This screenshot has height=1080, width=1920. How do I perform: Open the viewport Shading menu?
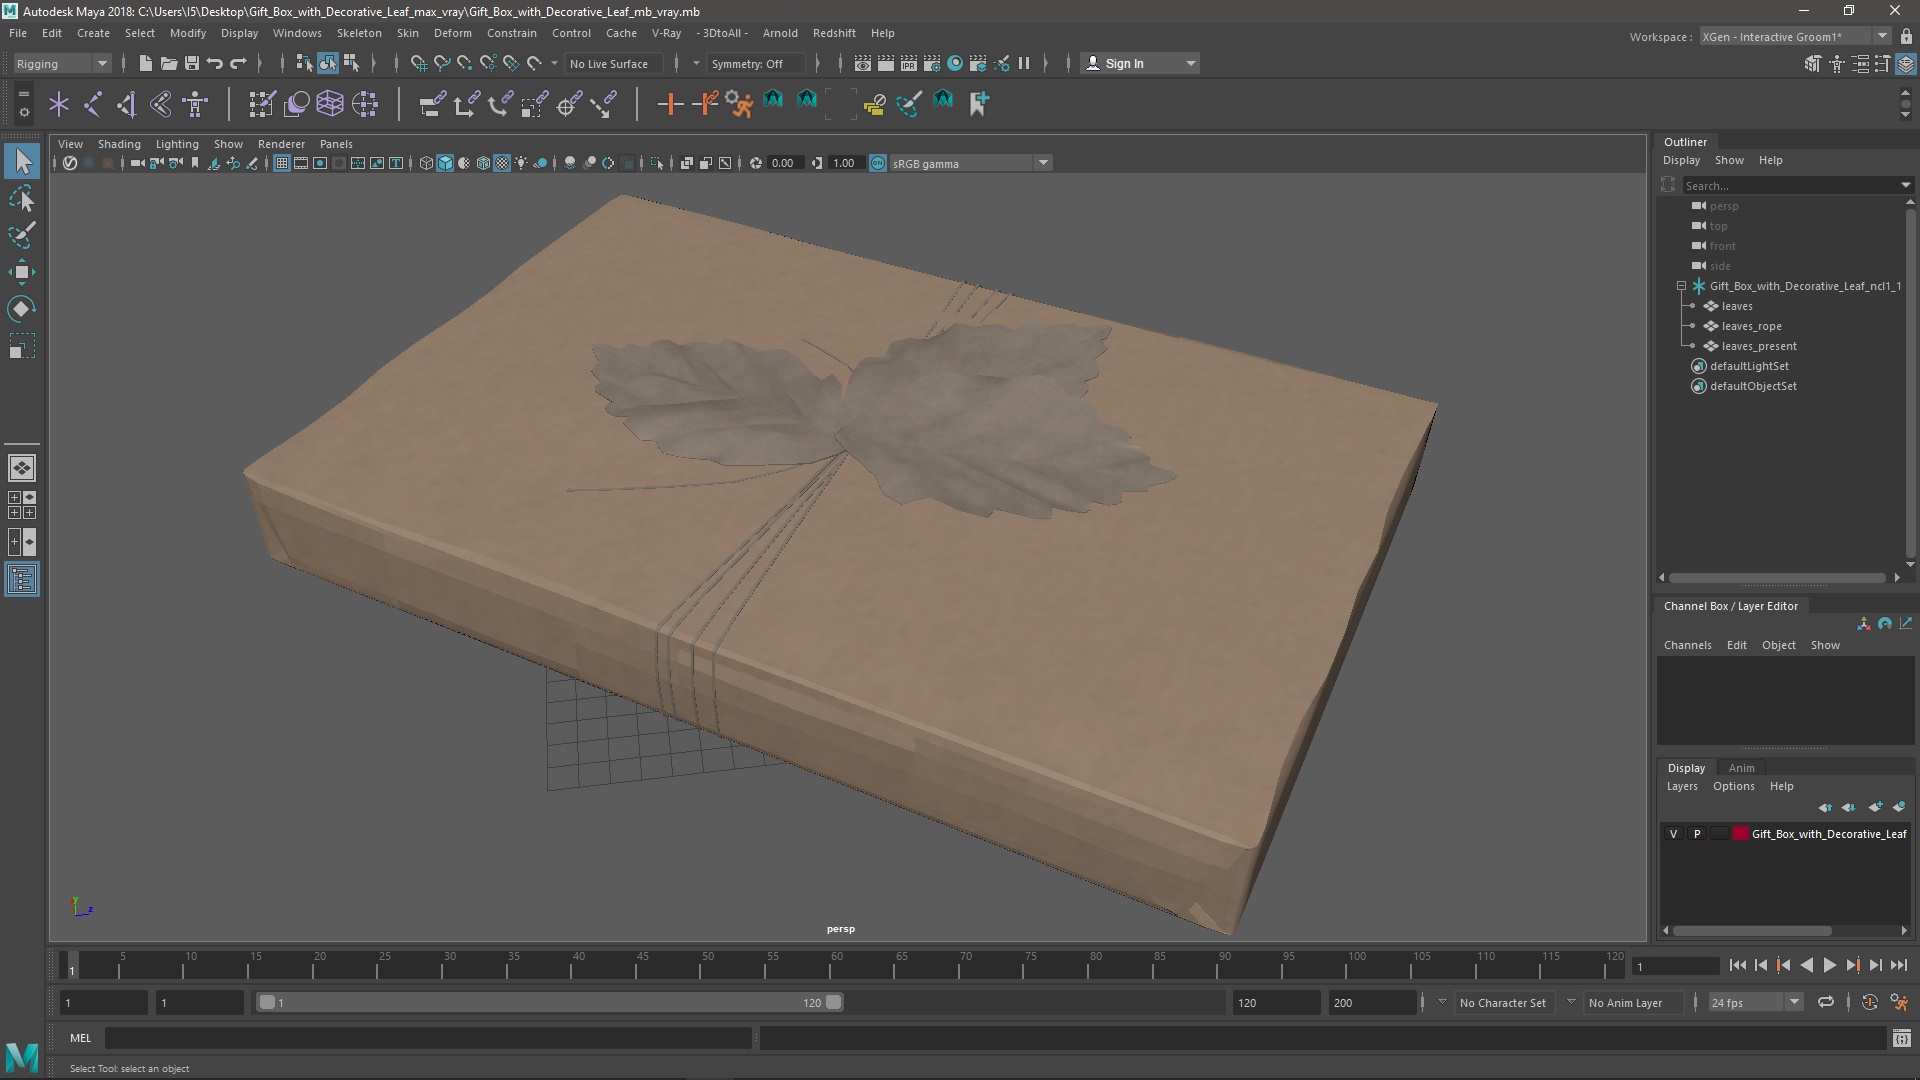[x=119, y=144]
